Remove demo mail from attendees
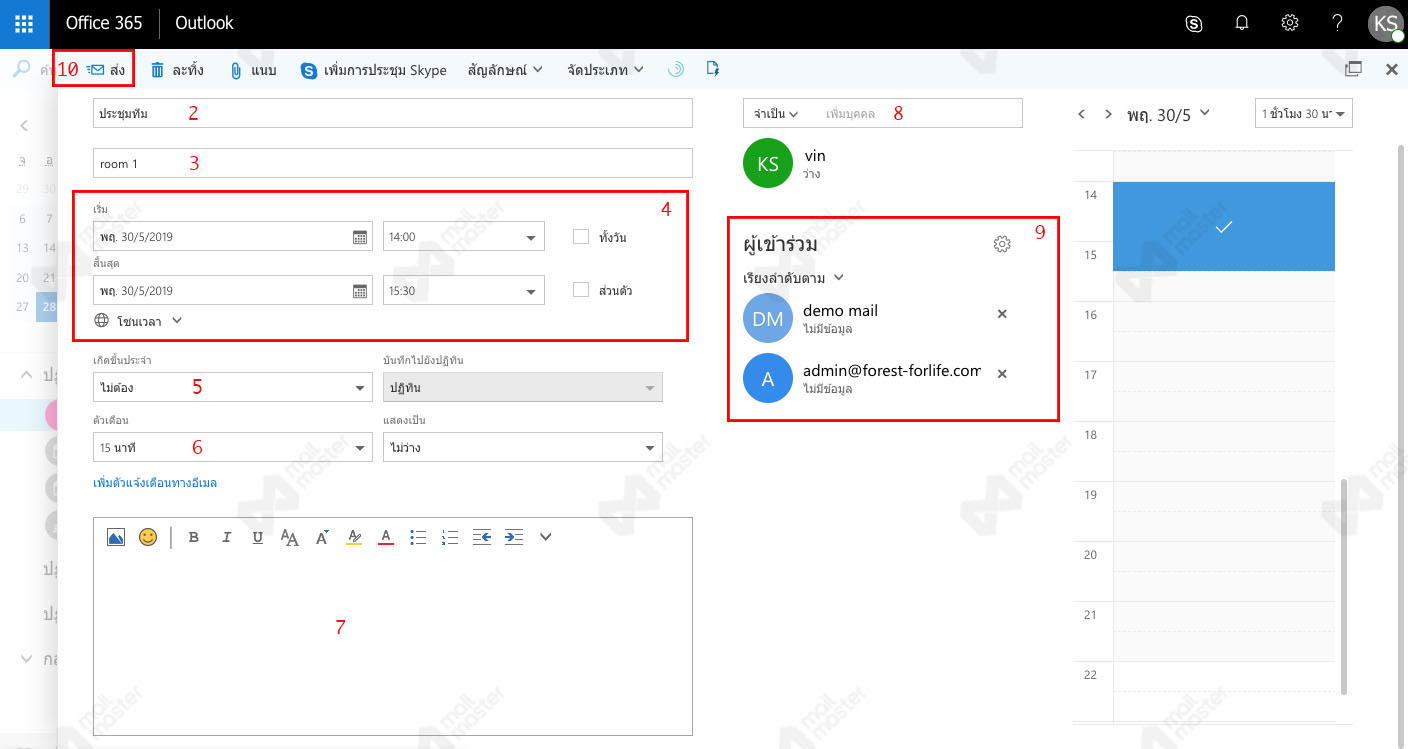 click(x=1002, y=313)
